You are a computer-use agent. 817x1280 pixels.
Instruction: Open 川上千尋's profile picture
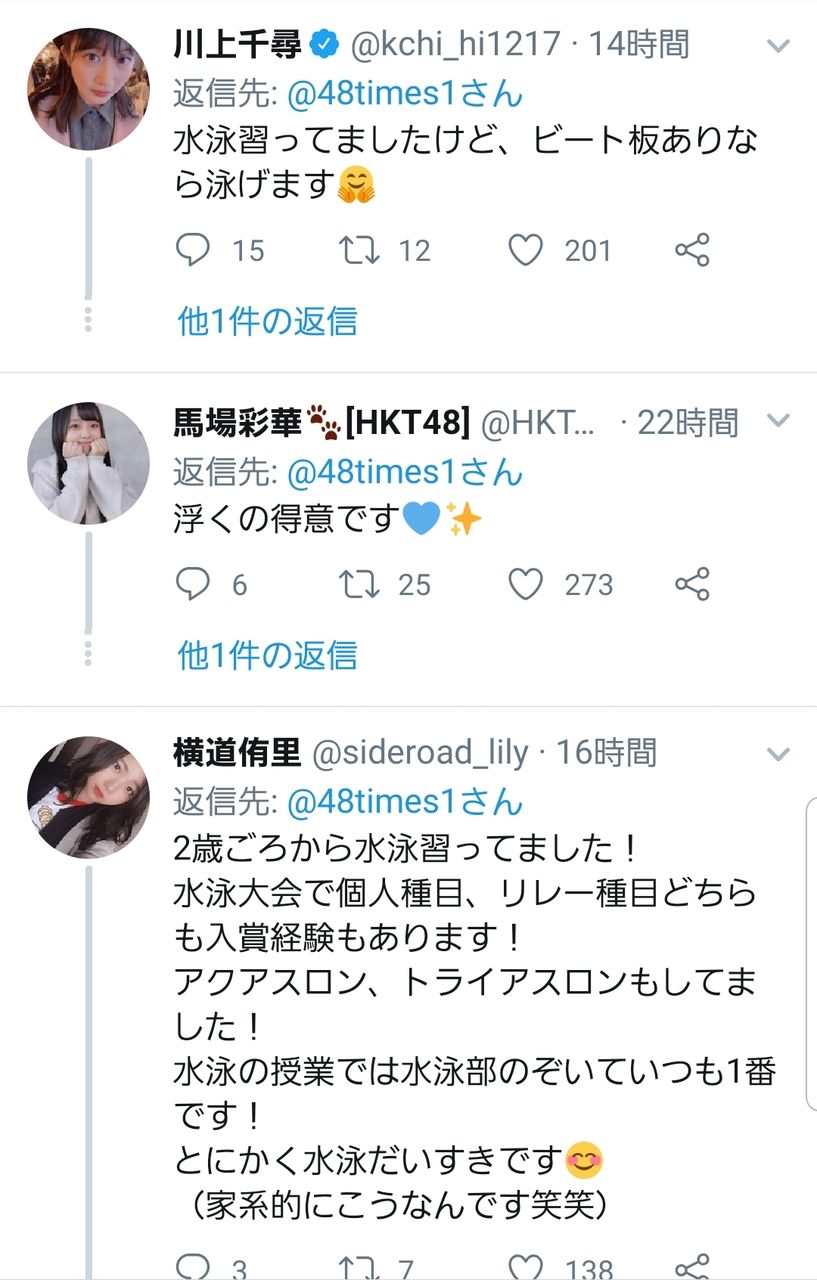88,90
